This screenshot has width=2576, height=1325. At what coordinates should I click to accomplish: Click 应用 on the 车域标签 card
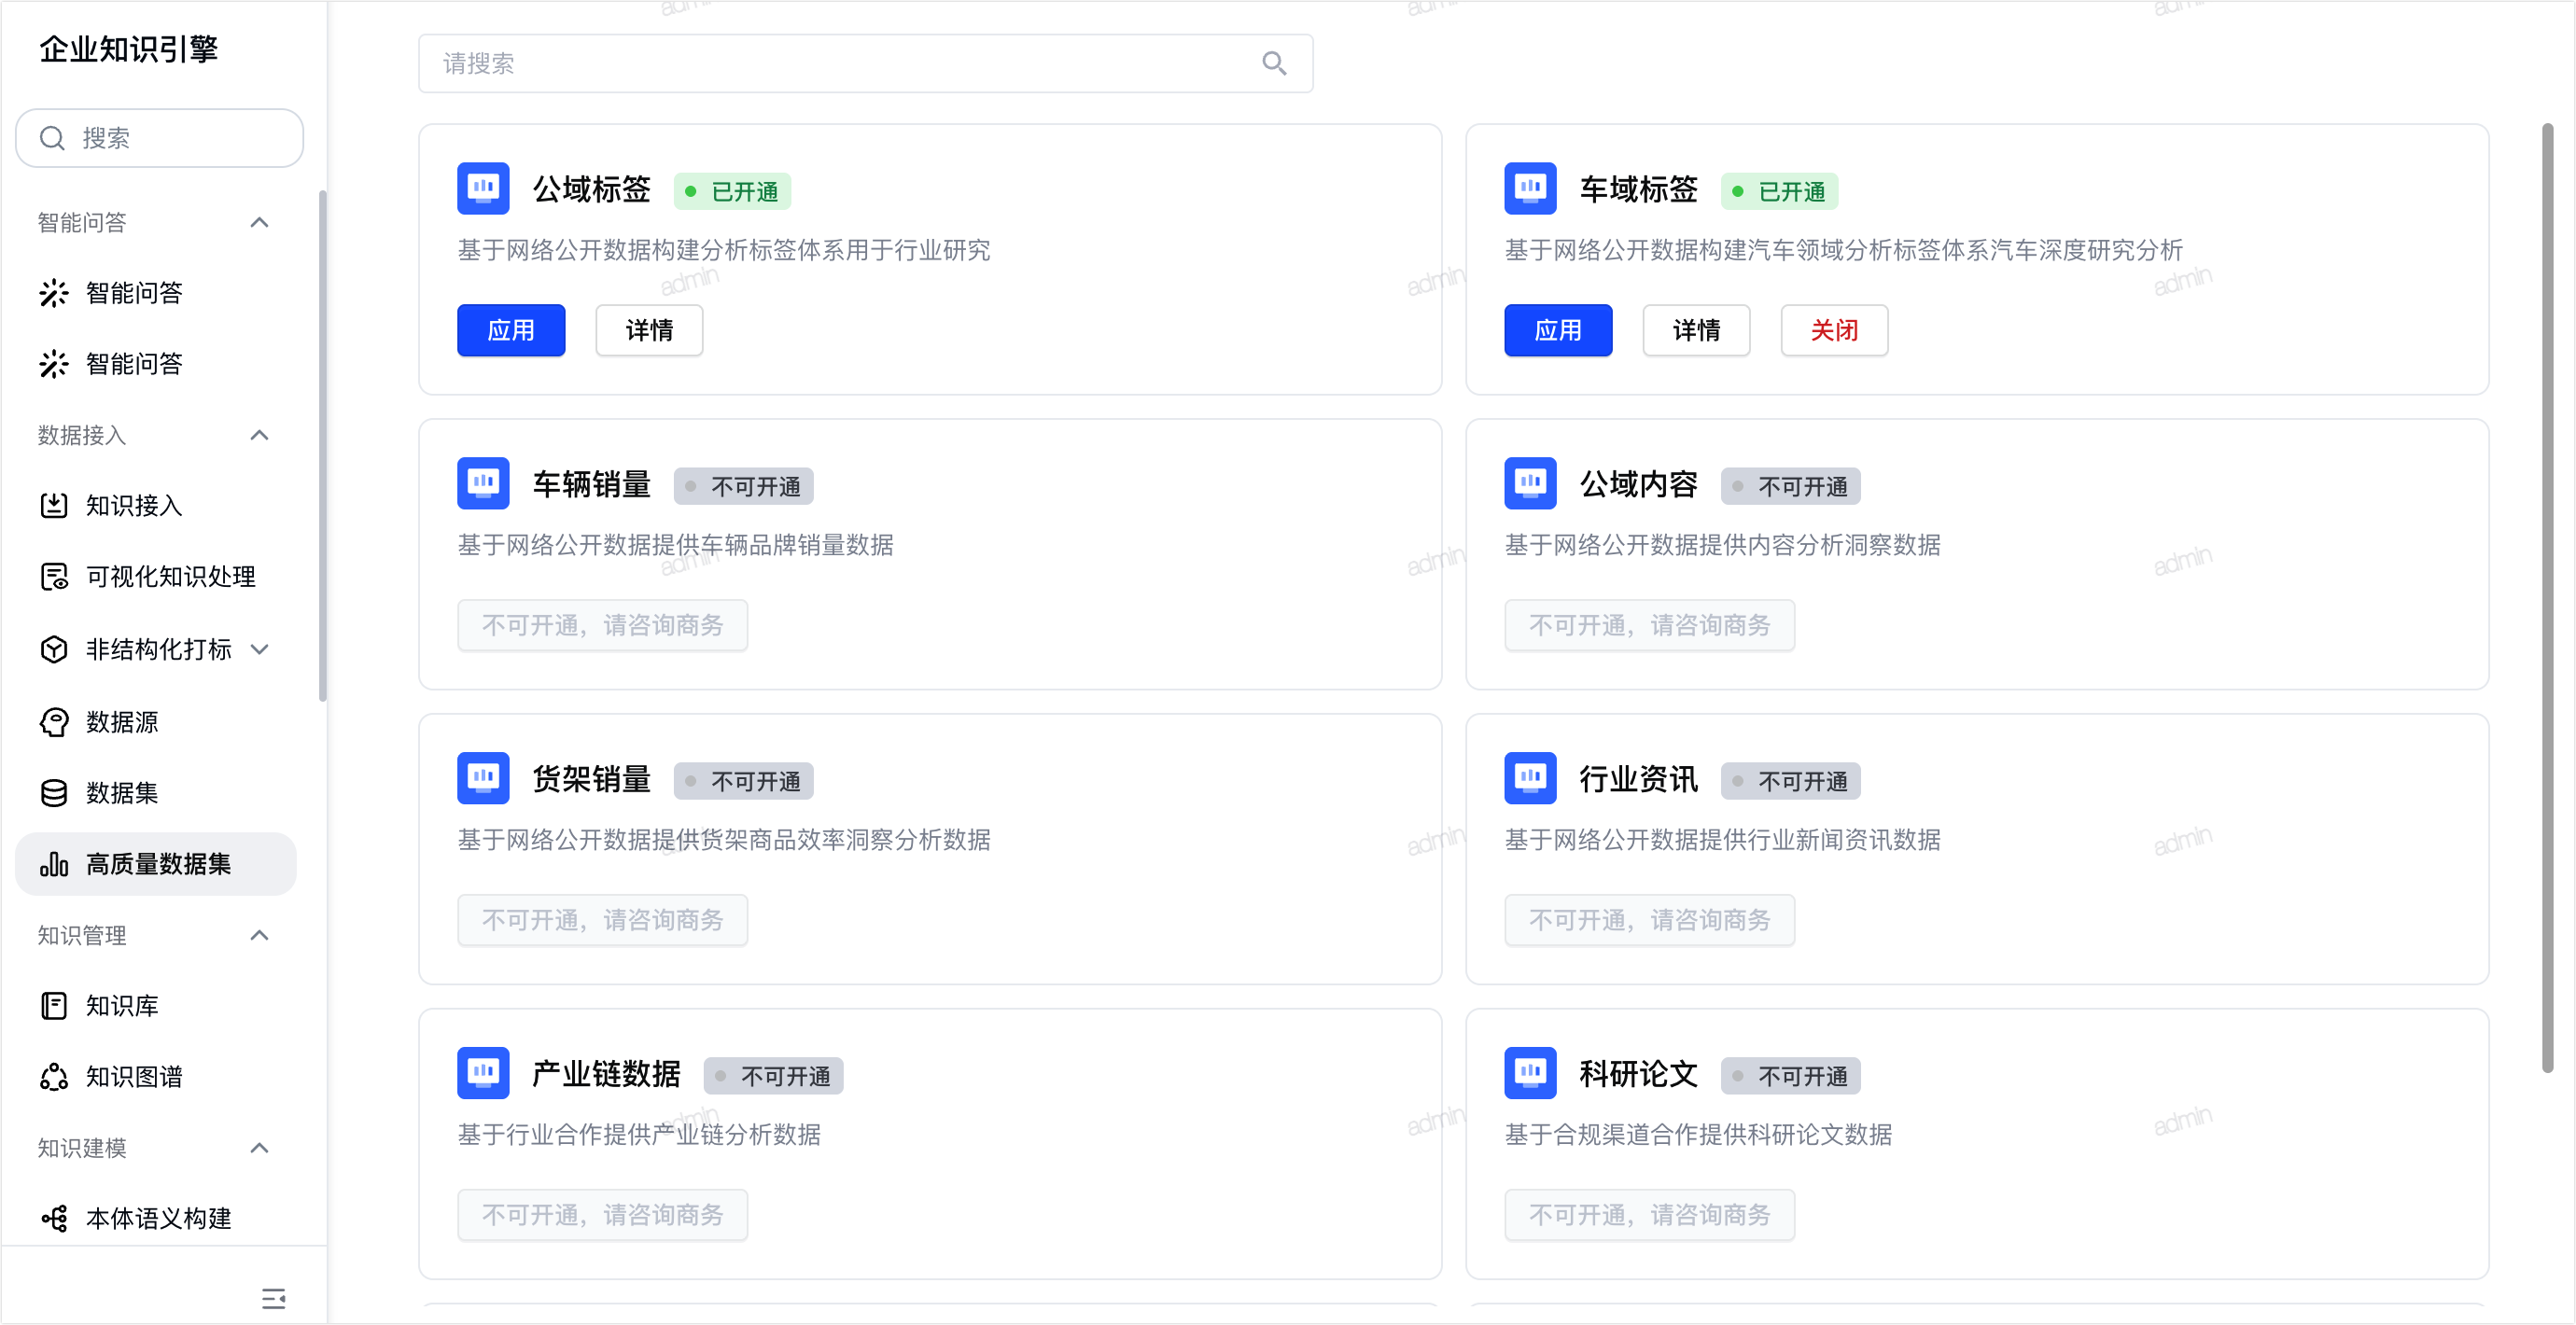tap(1558, 330)
